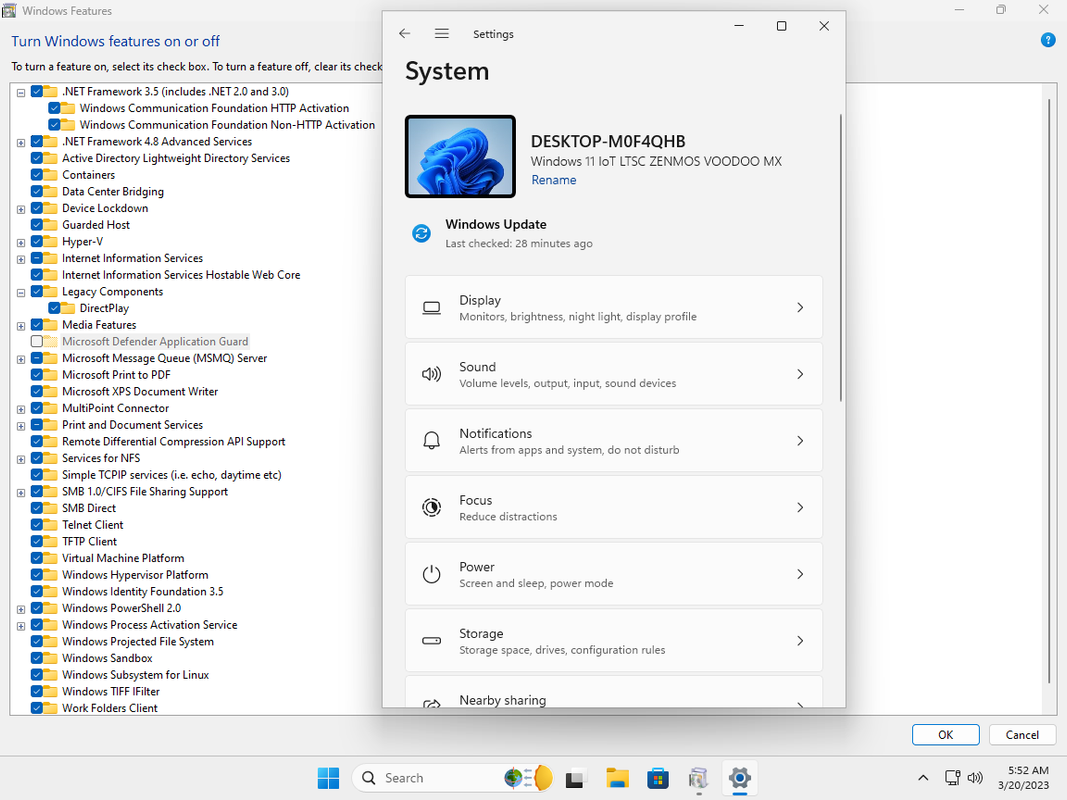Click the Windows Update sync icon
This screenshot has height=800, width=1067.
pyautogui.click(x=421, y=233)
